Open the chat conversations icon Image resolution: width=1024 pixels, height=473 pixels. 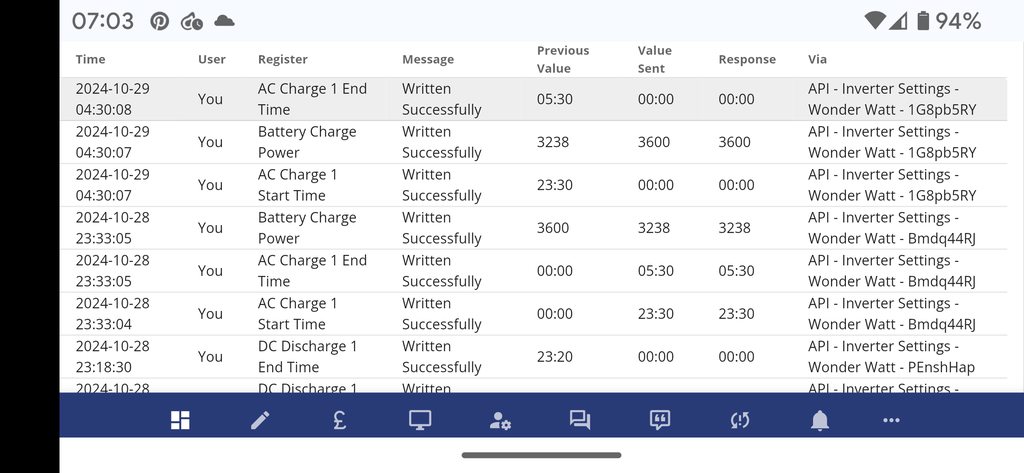click(x=580, y=421)
